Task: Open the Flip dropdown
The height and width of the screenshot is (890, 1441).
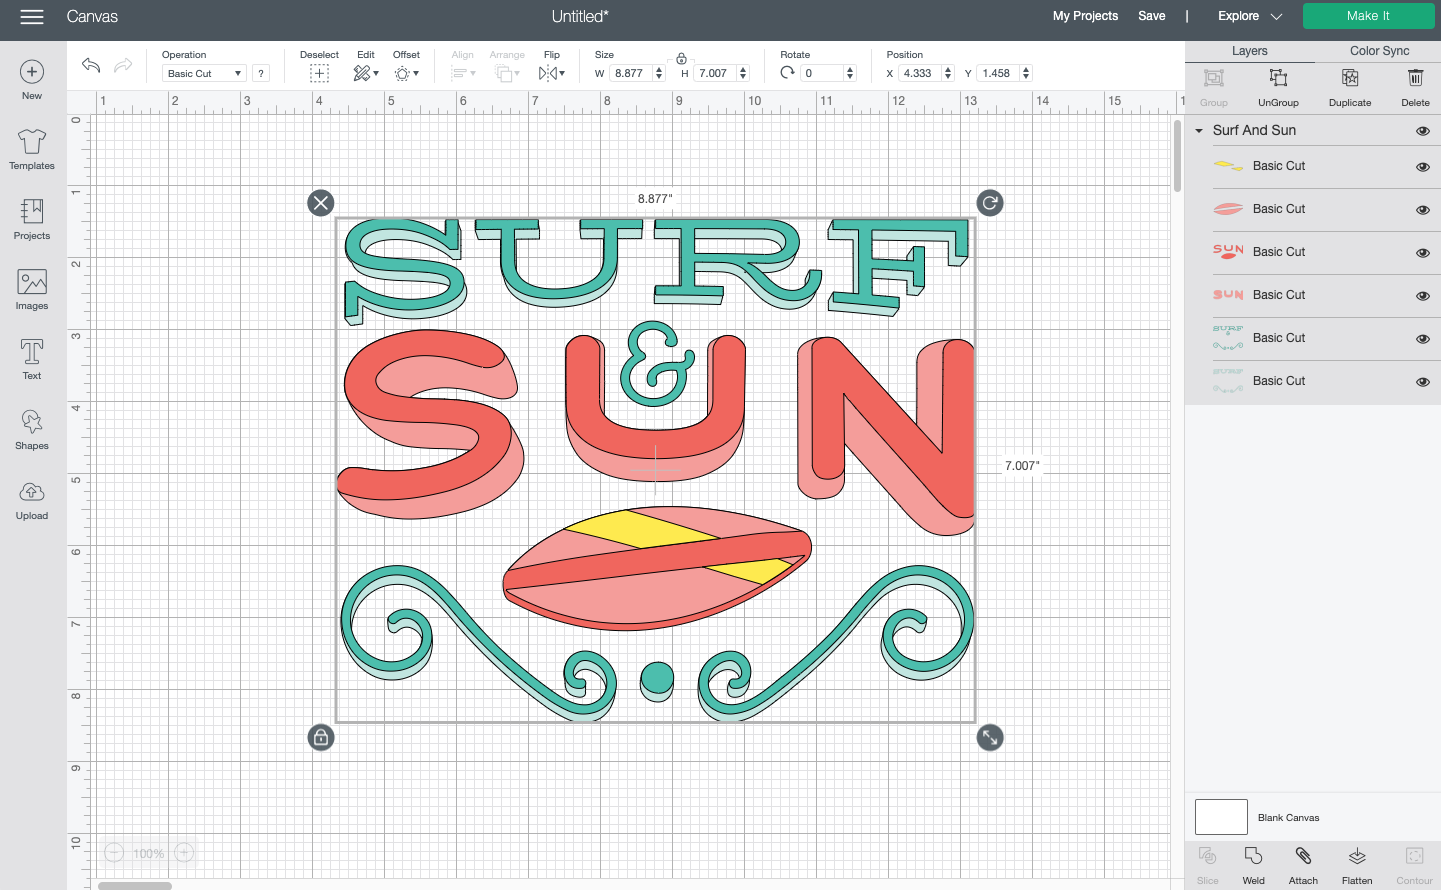Action: click(x=552, y=74)
